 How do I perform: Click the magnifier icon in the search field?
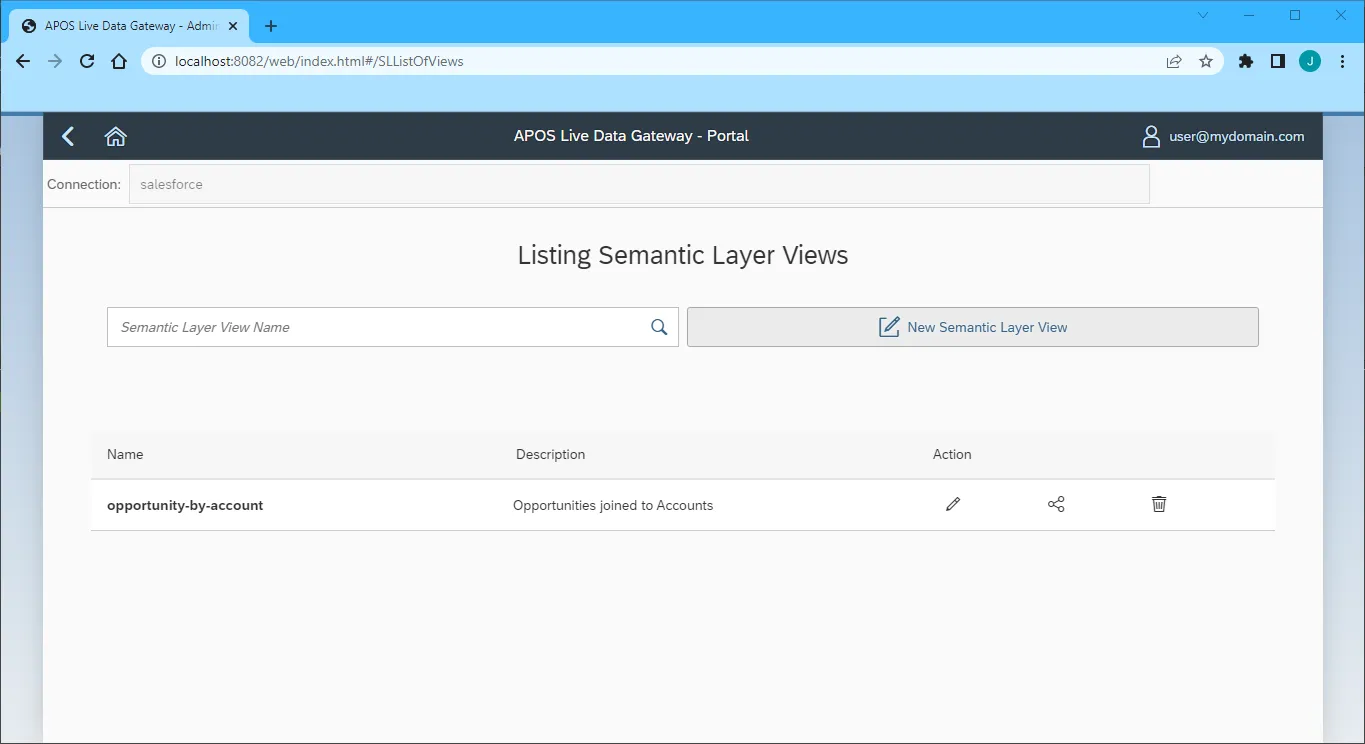(x=658, y=327)
